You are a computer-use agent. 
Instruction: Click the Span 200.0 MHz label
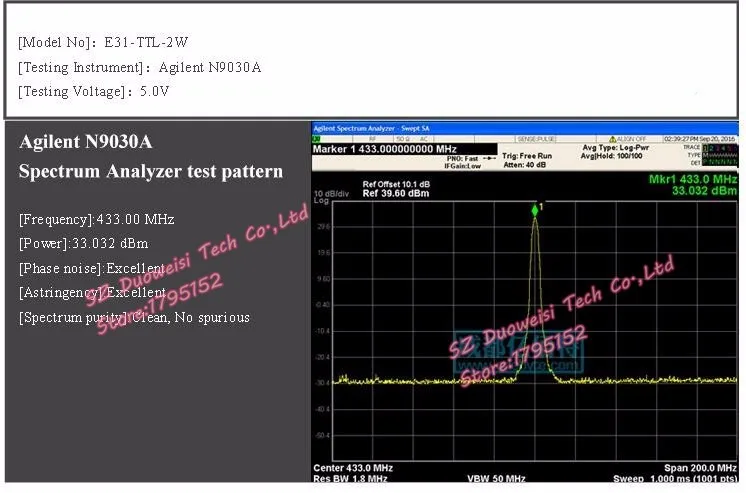pos(700,468)
